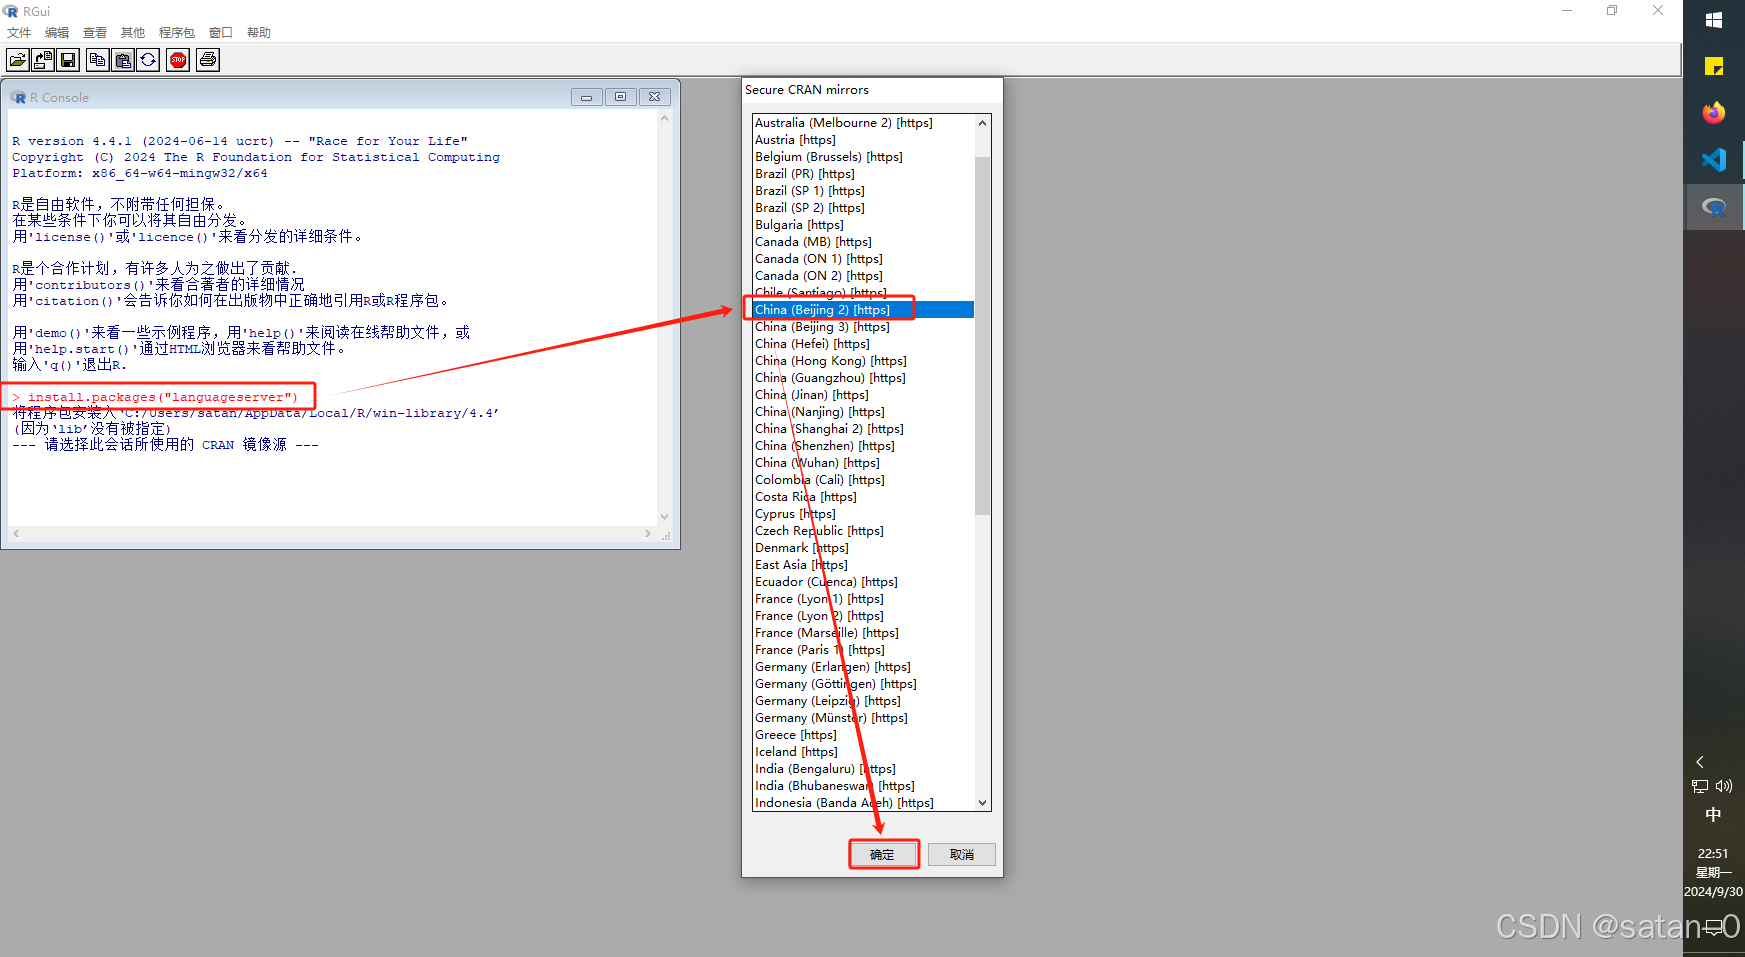This screenshot has width=1745, height=957.
Task: Open the Windows Start button
Action: pyautogui.click(x=1714, y=20)
